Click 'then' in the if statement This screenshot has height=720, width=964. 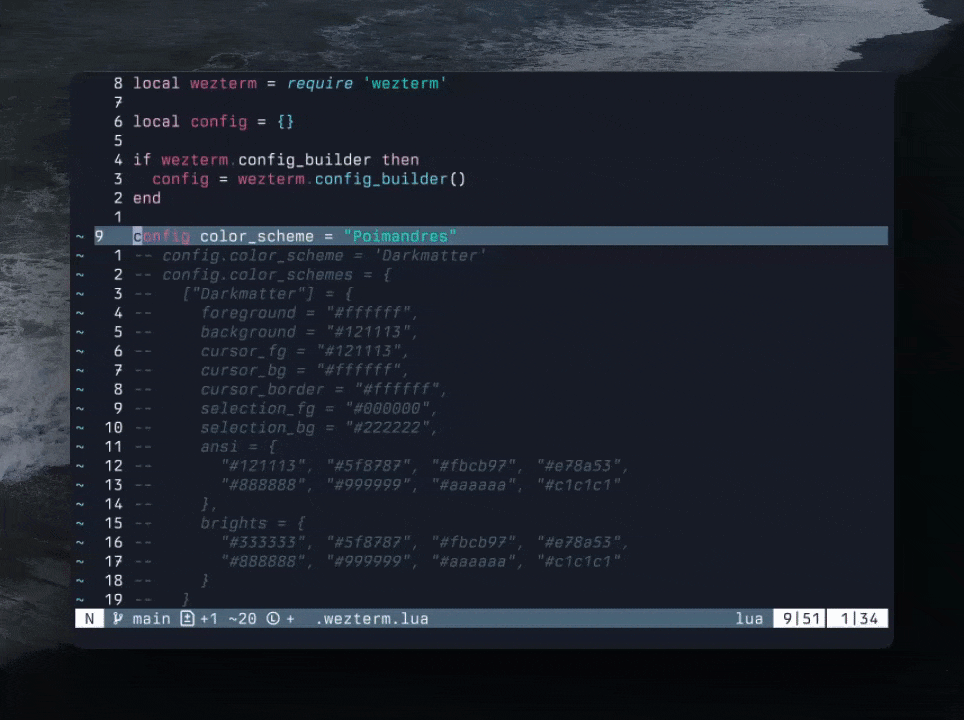point(400,160)
